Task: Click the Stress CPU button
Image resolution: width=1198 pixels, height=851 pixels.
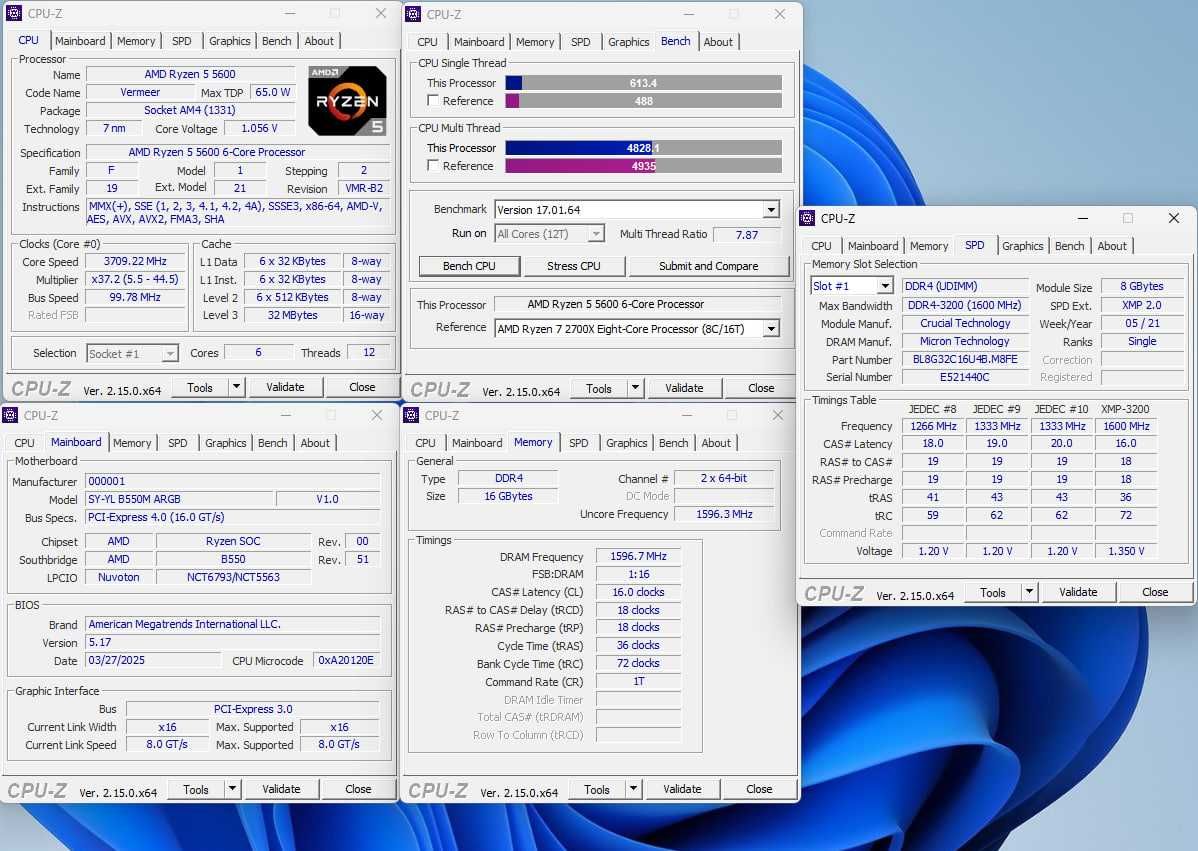Action: (x=574, y=266)
